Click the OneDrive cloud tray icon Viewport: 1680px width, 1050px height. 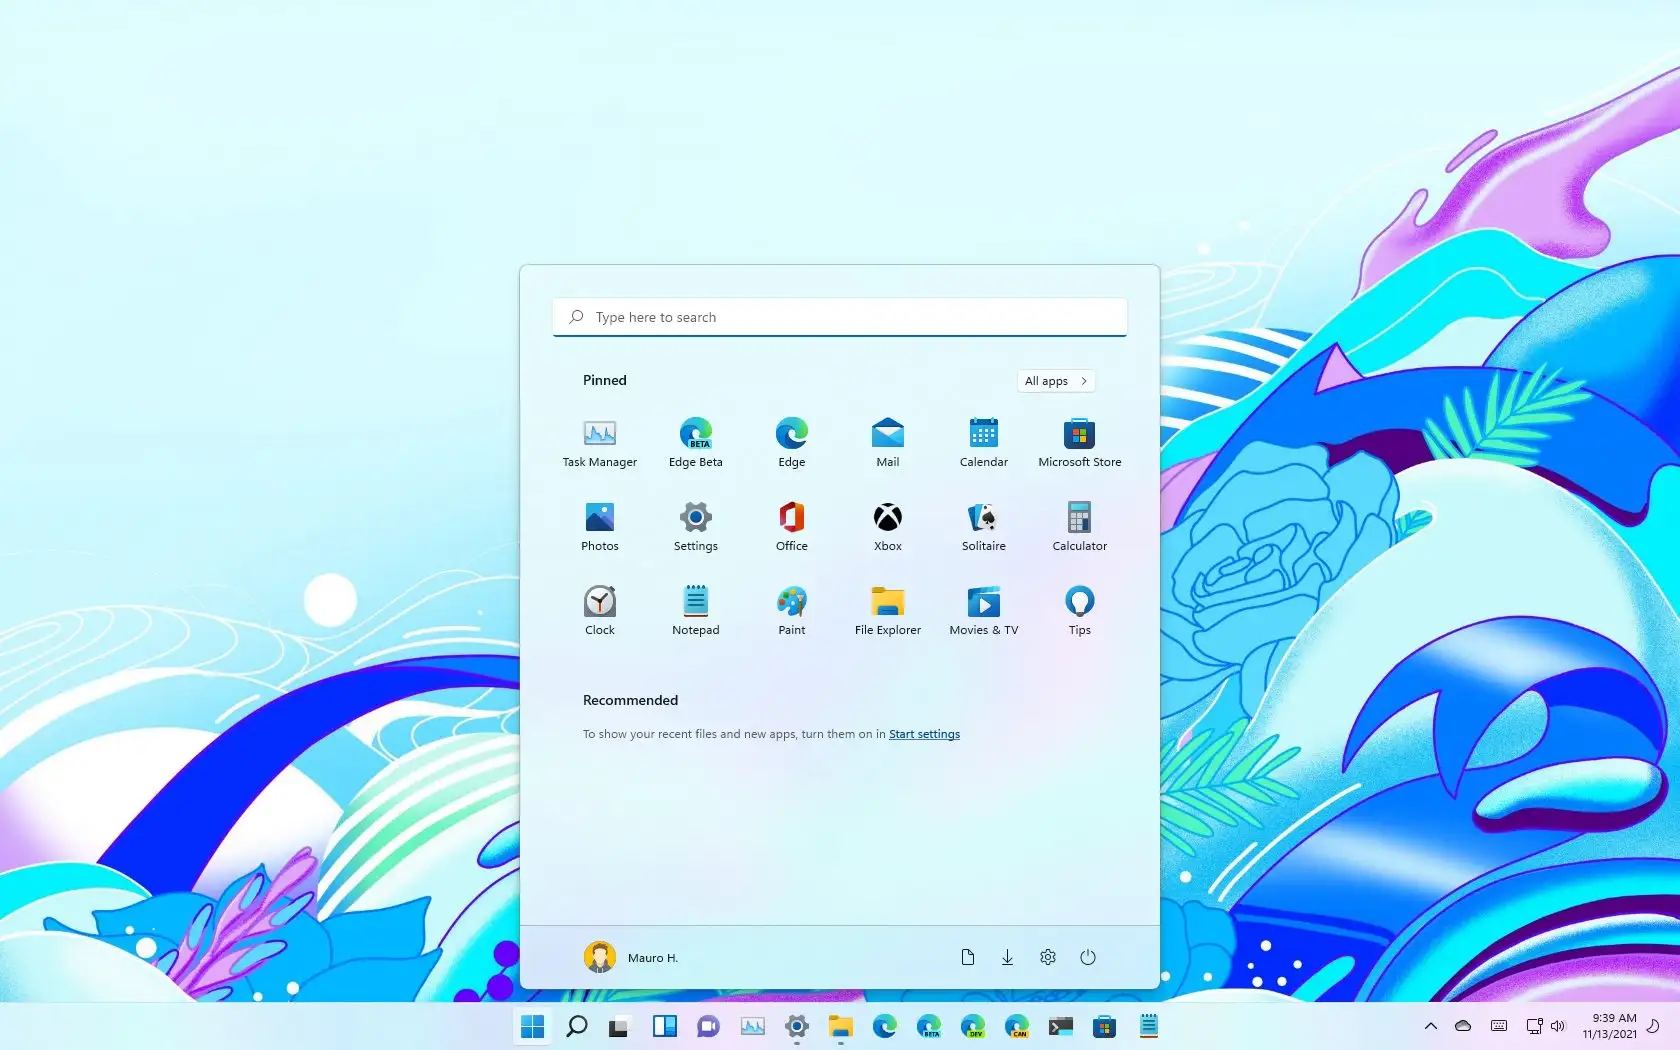pyautogui.click(x=1463, y=1026)
